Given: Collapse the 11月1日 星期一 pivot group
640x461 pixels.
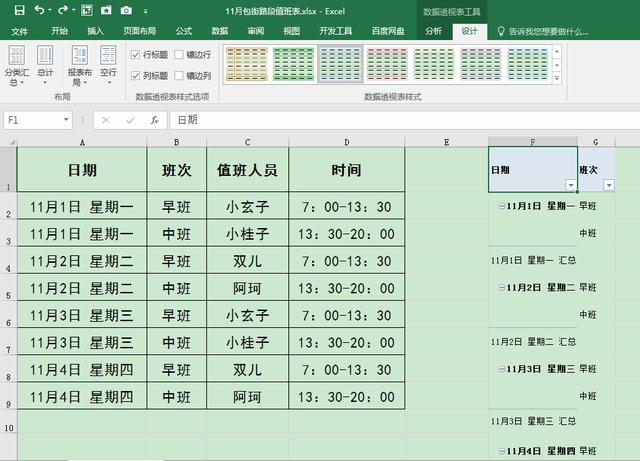Looking at the screenshot, I should tap(501, 206).
